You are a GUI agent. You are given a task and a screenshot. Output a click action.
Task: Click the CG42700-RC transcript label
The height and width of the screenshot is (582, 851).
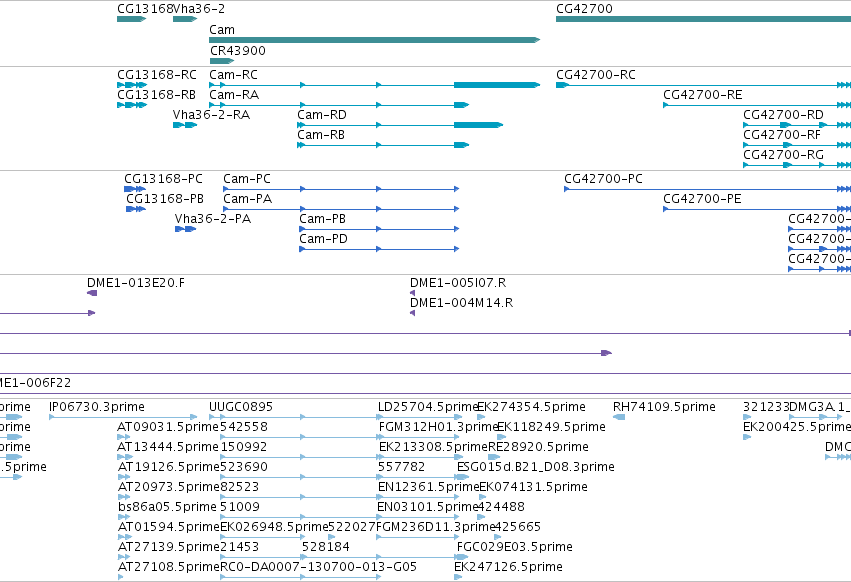coord(596,74)
